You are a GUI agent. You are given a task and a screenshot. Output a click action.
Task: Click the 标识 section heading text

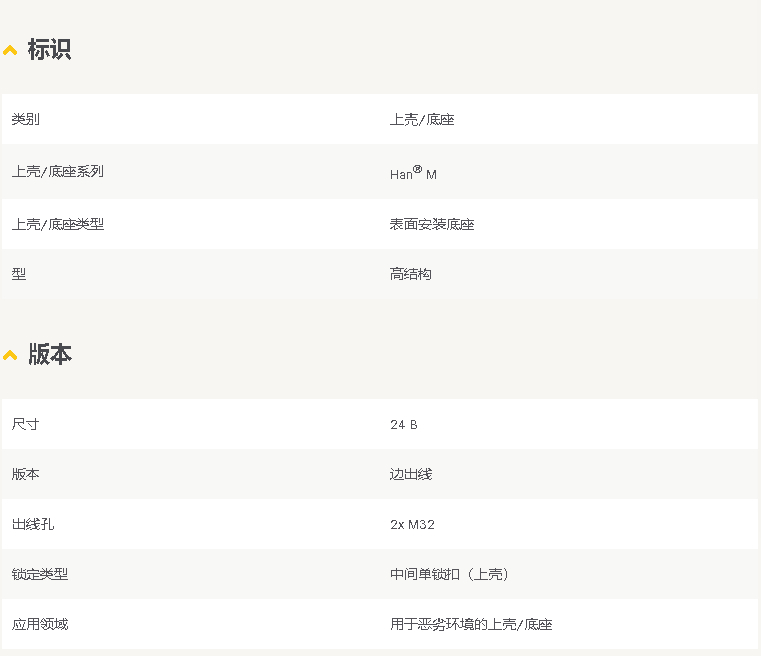(50, 50)
